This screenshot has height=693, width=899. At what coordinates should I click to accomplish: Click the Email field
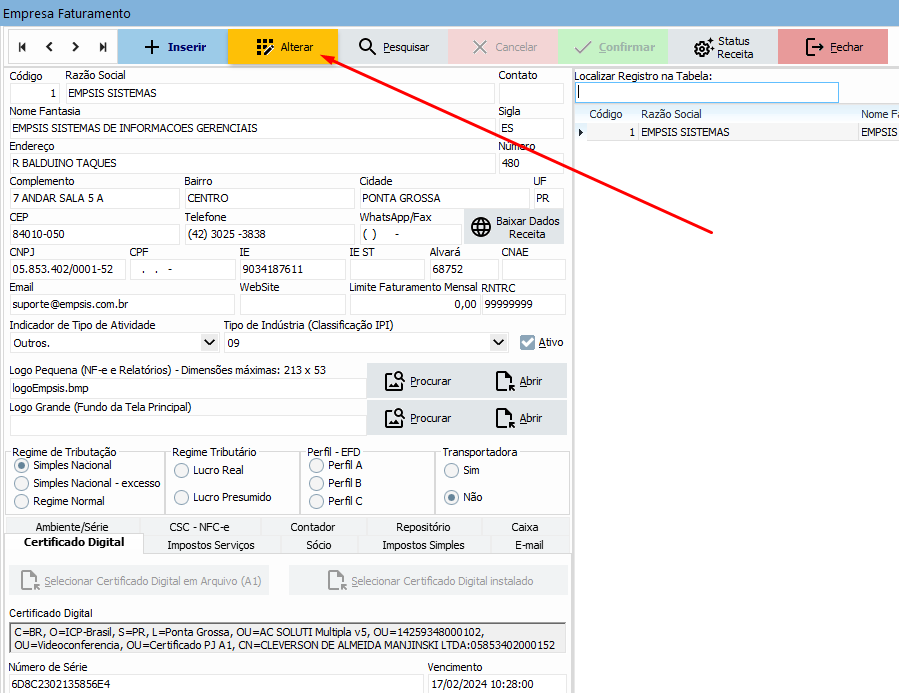tap(122, 304)
